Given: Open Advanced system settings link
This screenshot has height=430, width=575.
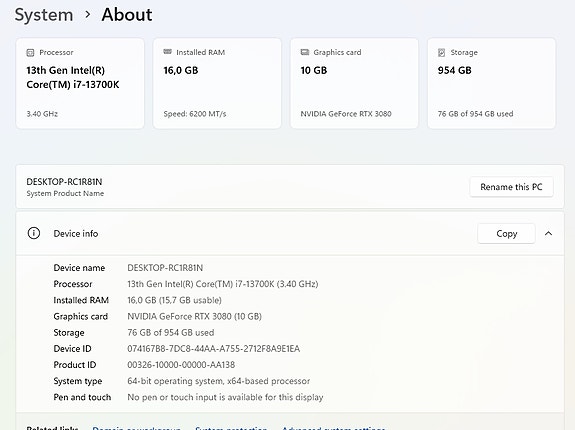Looking at the screenshot, I should pos(334,427).
